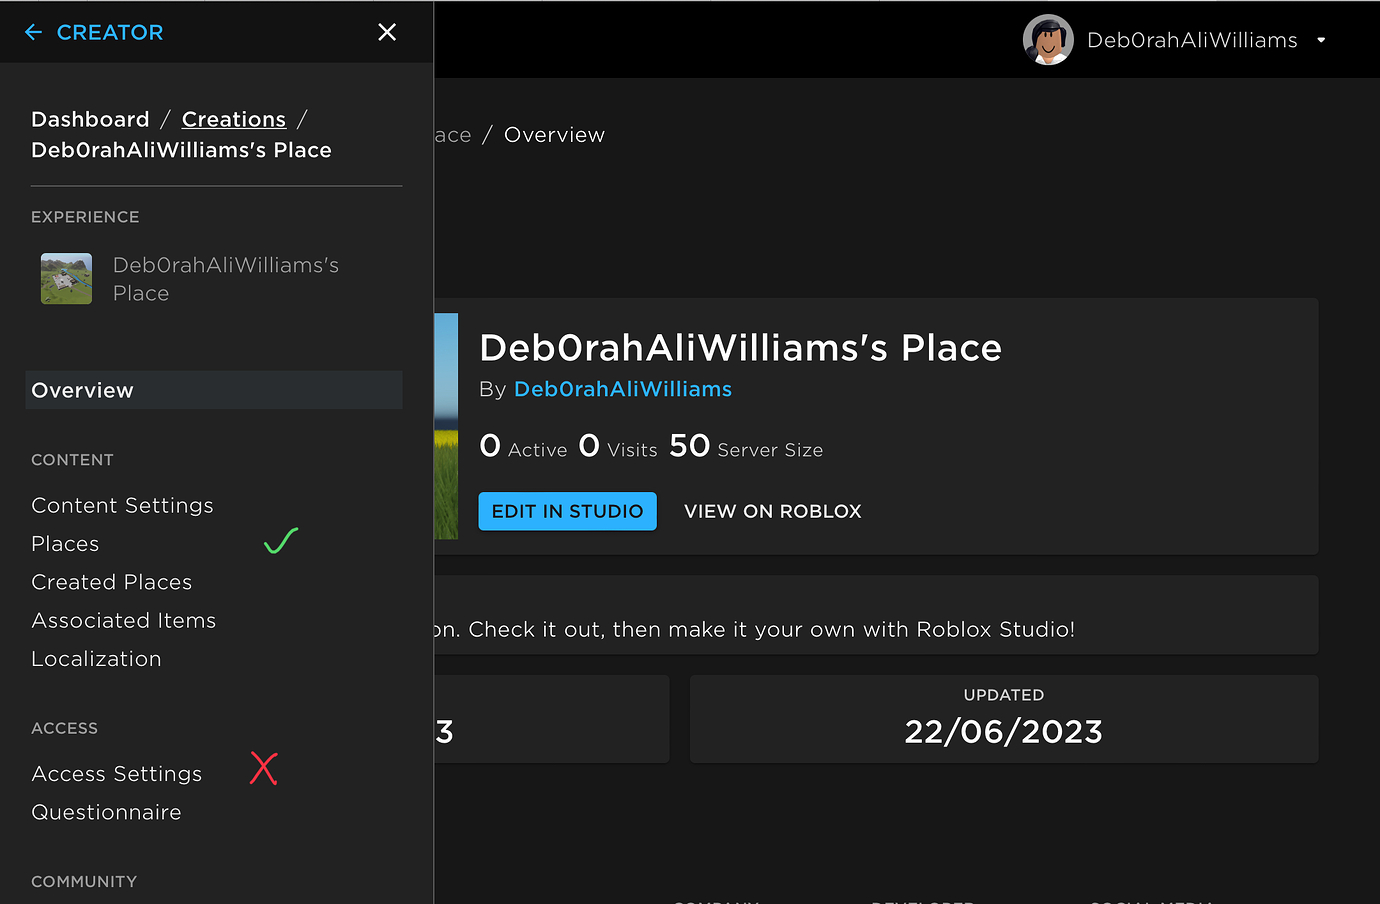Open Content Settings from the sidebar

click(x=122, y=505)
